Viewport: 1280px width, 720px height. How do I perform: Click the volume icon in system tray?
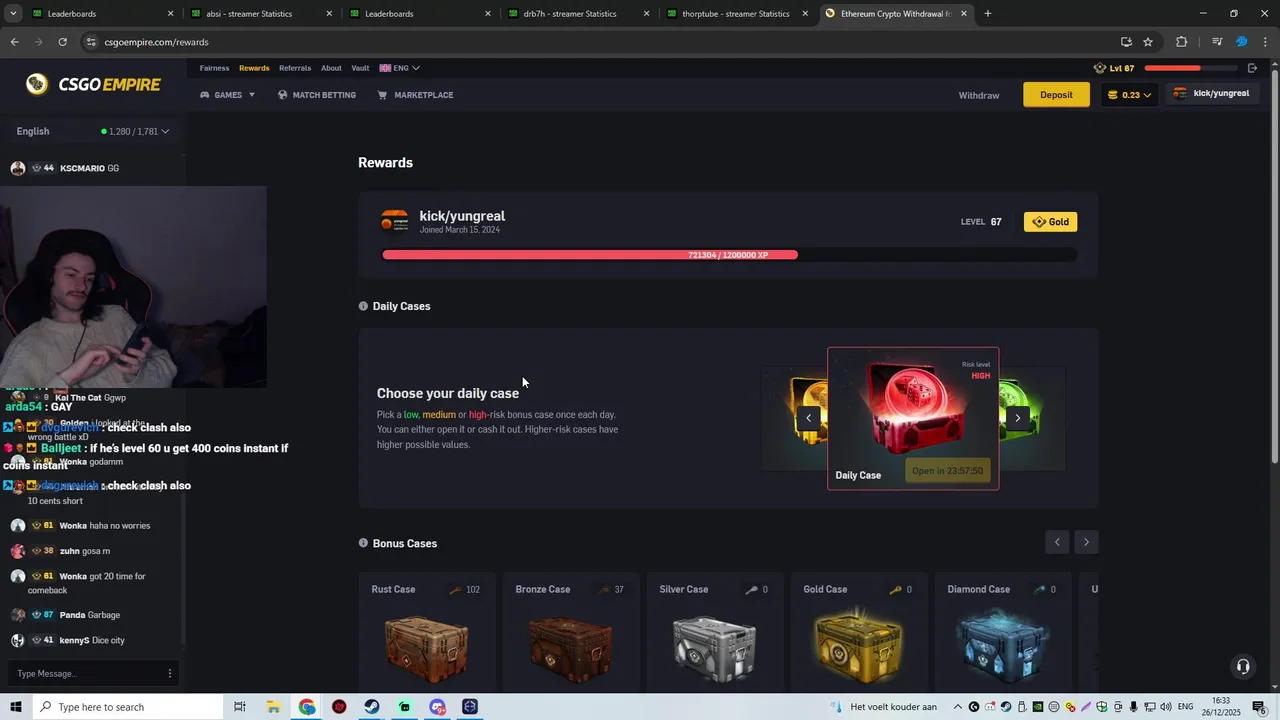(x=1166, y=707)
